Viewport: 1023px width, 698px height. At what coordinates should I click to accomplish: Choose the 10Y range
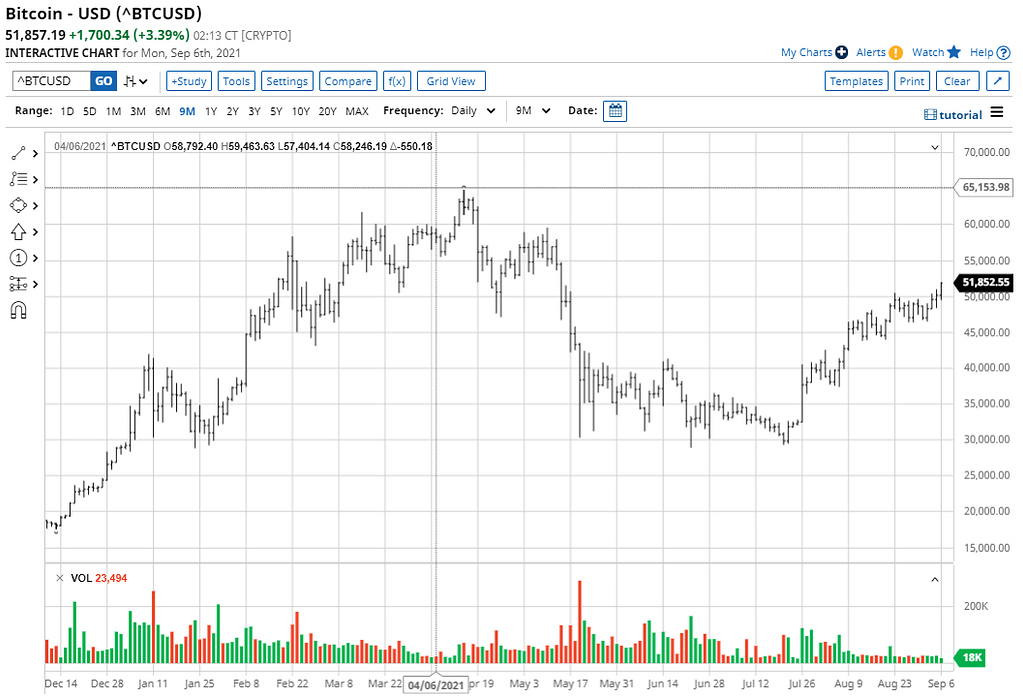pyautogui.click(x=301, y=112)
